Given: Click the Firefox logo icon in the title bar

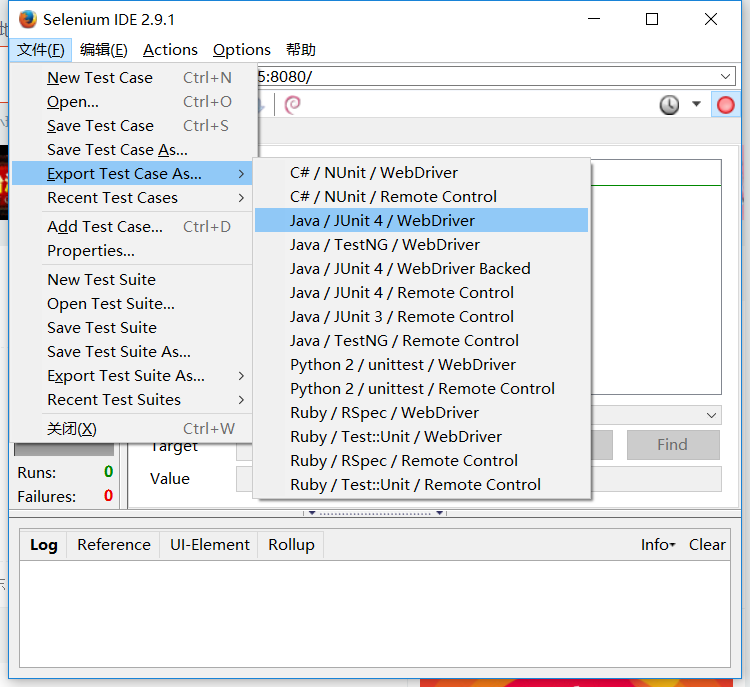Looking at the screenshot, I should coord(28,19).
